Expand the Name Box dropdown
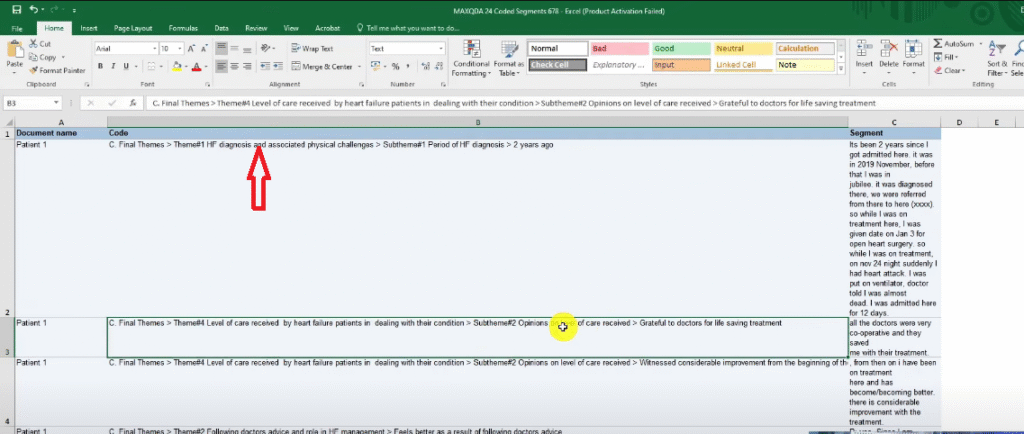Screen dimensions: 1024x434 tap(57, 102)
